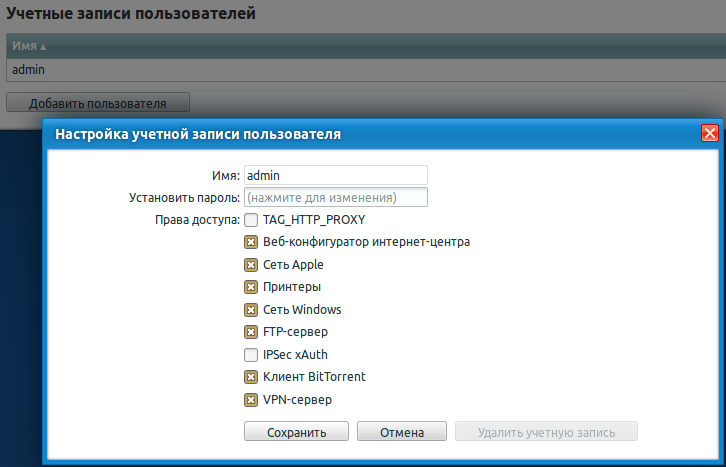Uncheck the VPN-сервер access right

tap(252, 400)
